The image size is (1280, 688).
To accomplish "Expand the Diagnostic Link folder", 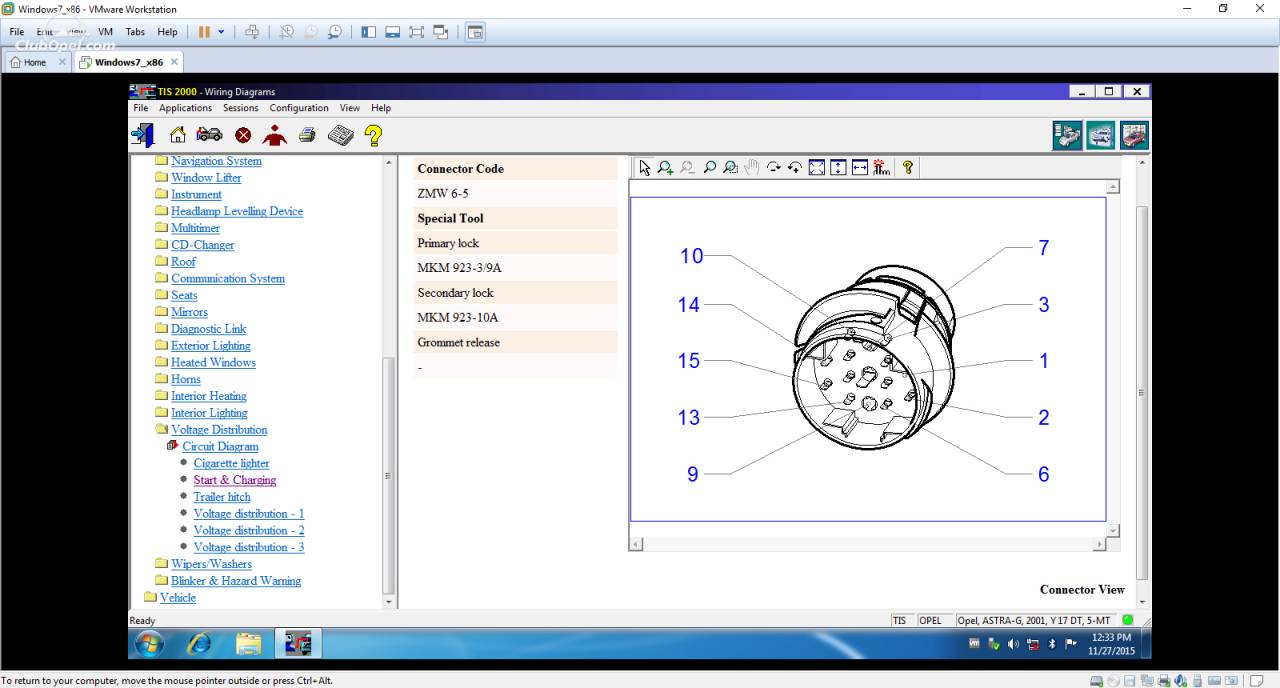I will [x=162, y=329].
